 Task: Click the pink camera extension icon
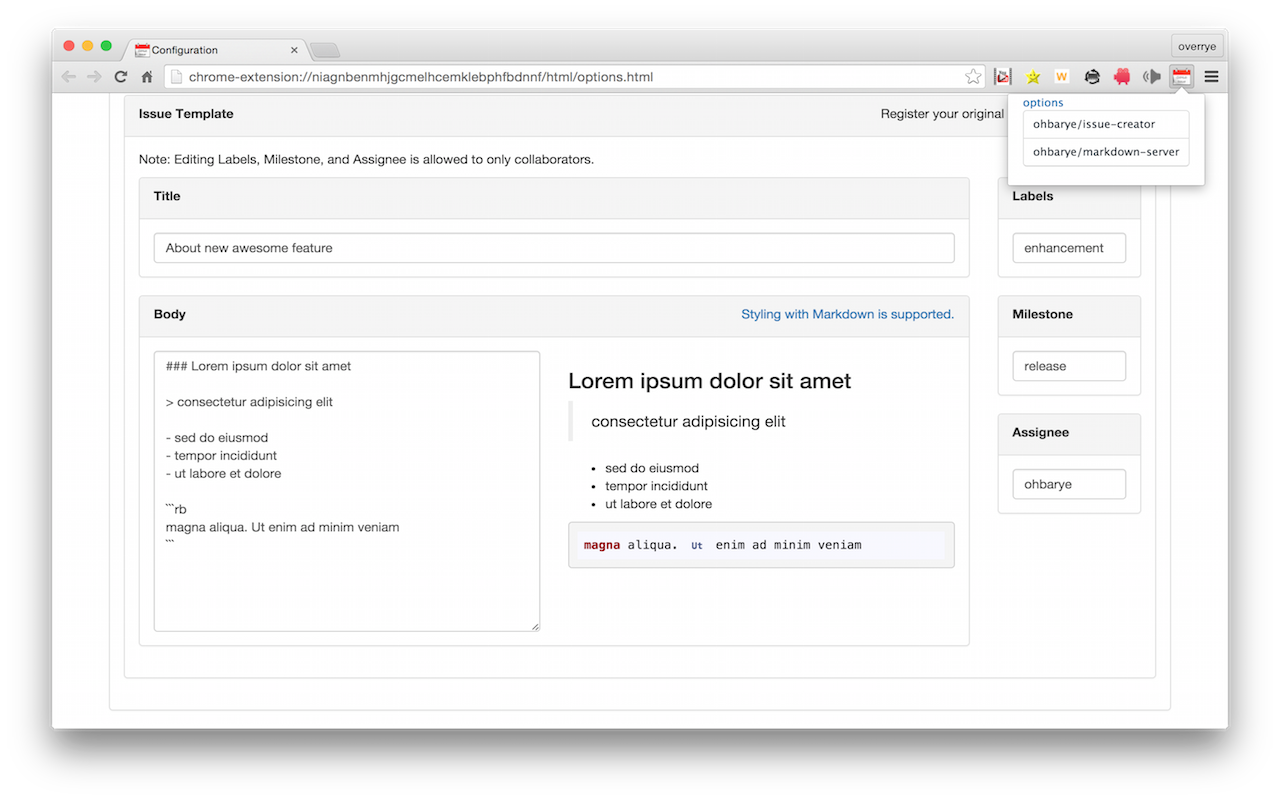1121,77
